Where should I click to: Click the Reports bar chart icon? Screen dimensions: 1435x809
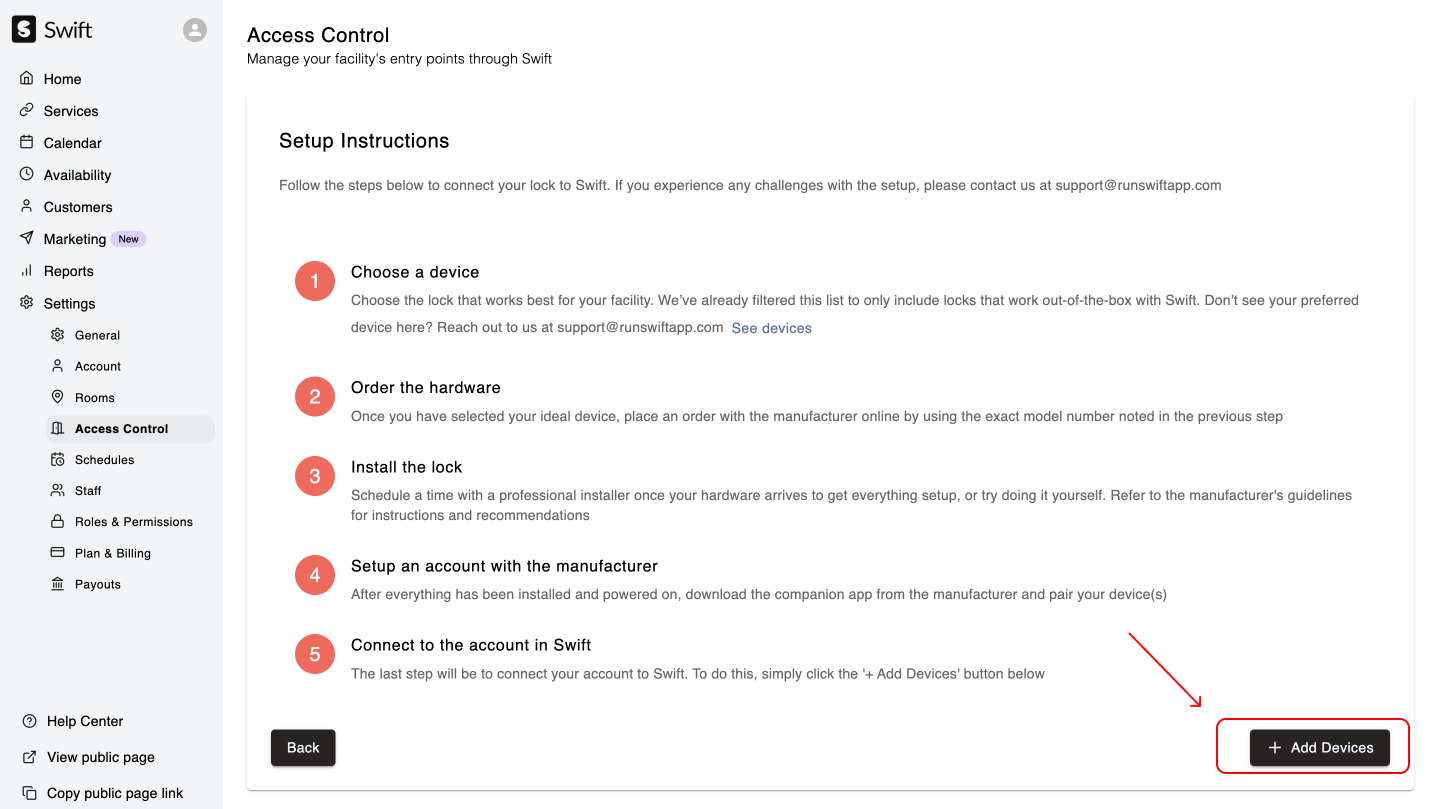point(27,271)
